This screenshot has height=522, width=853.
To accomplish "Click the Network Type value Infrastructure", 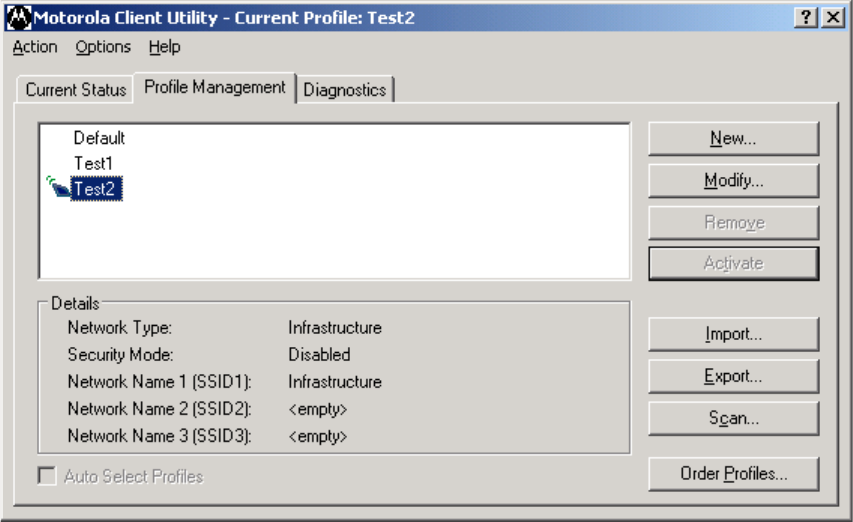I will click(x=335, y=328).
